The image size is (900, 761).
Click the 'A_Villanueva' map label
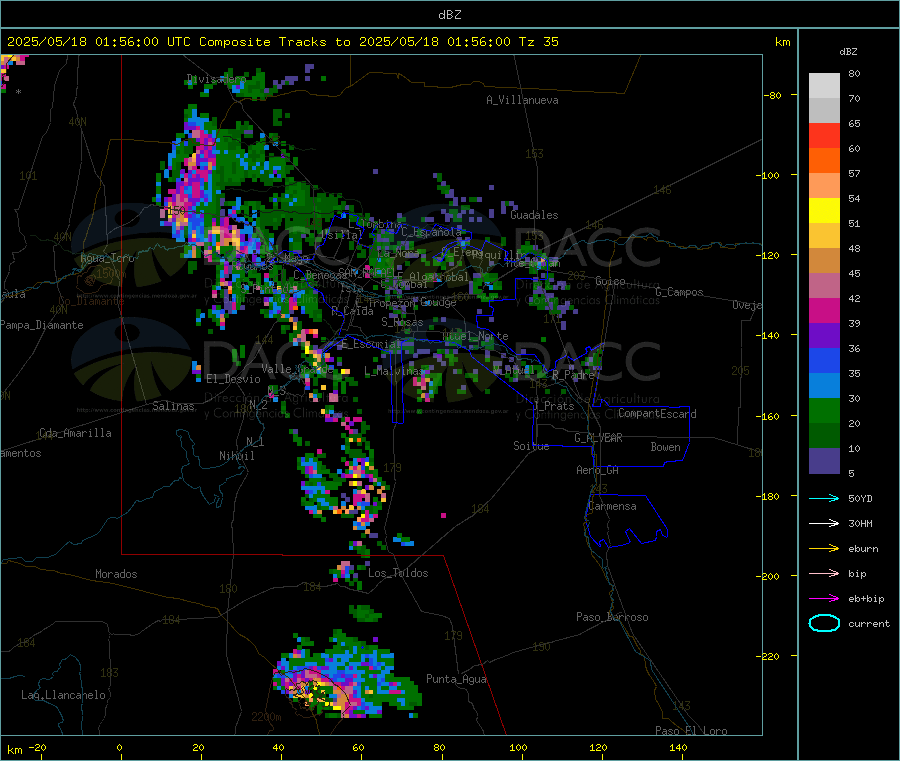pos(522,100)
